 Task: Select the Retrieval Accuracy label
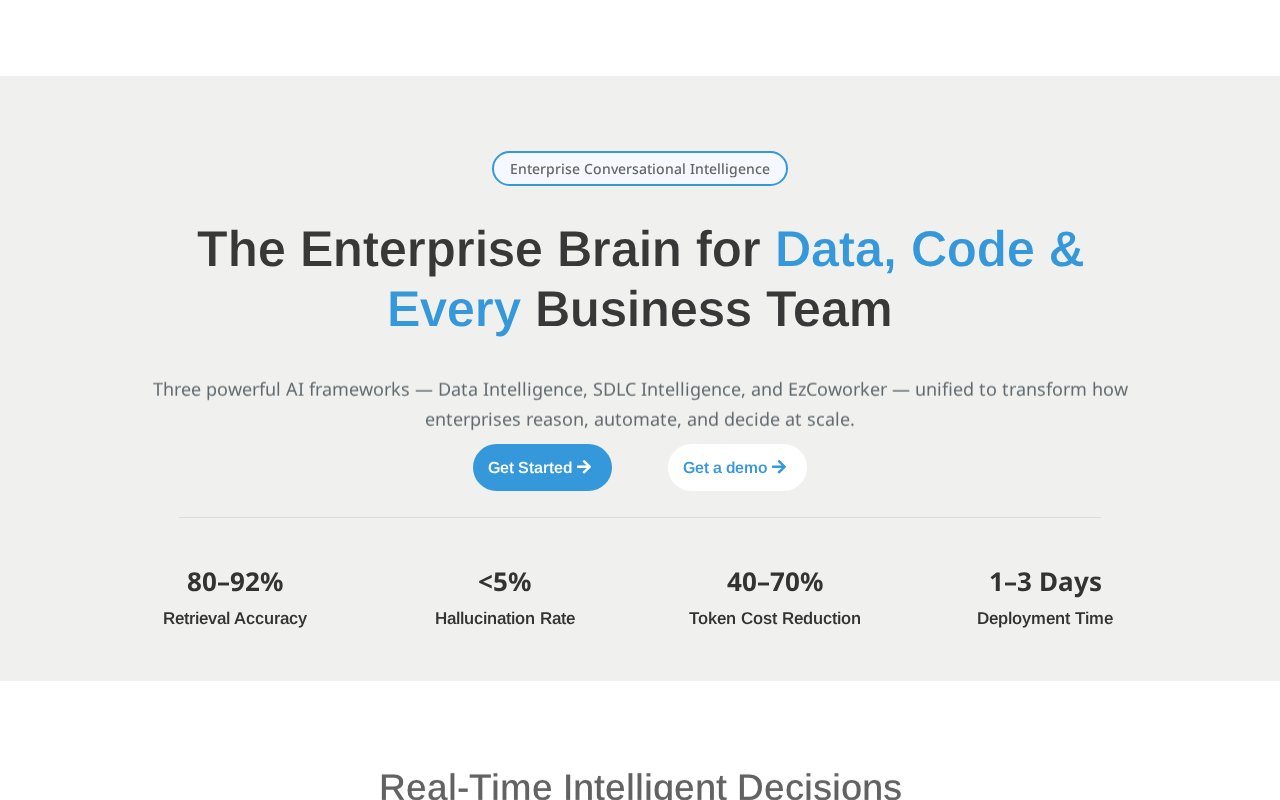[235, 619]
